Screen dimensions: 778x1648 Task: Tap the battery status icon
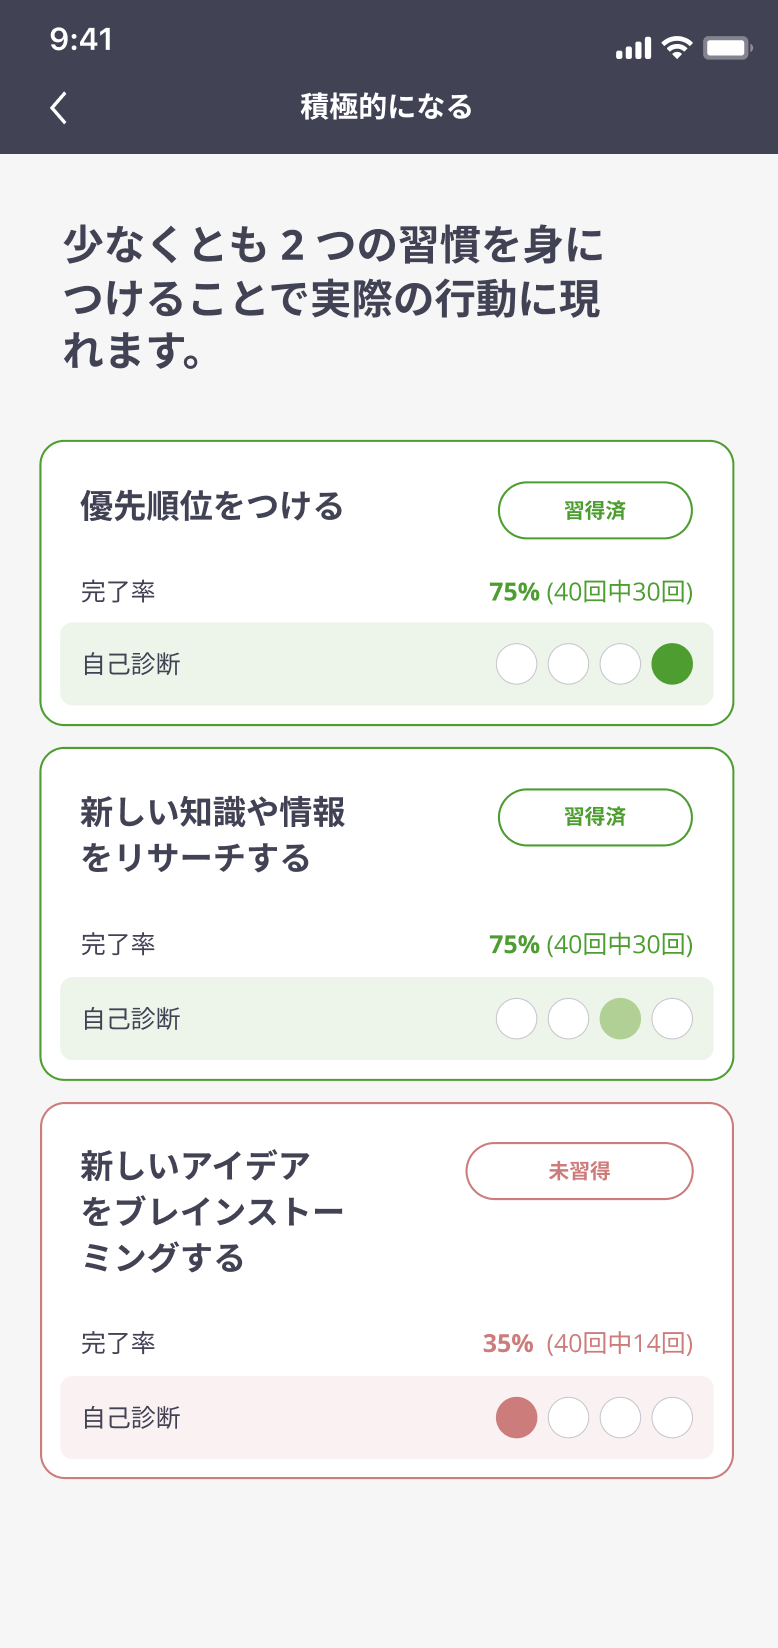(x=727, y=48)
